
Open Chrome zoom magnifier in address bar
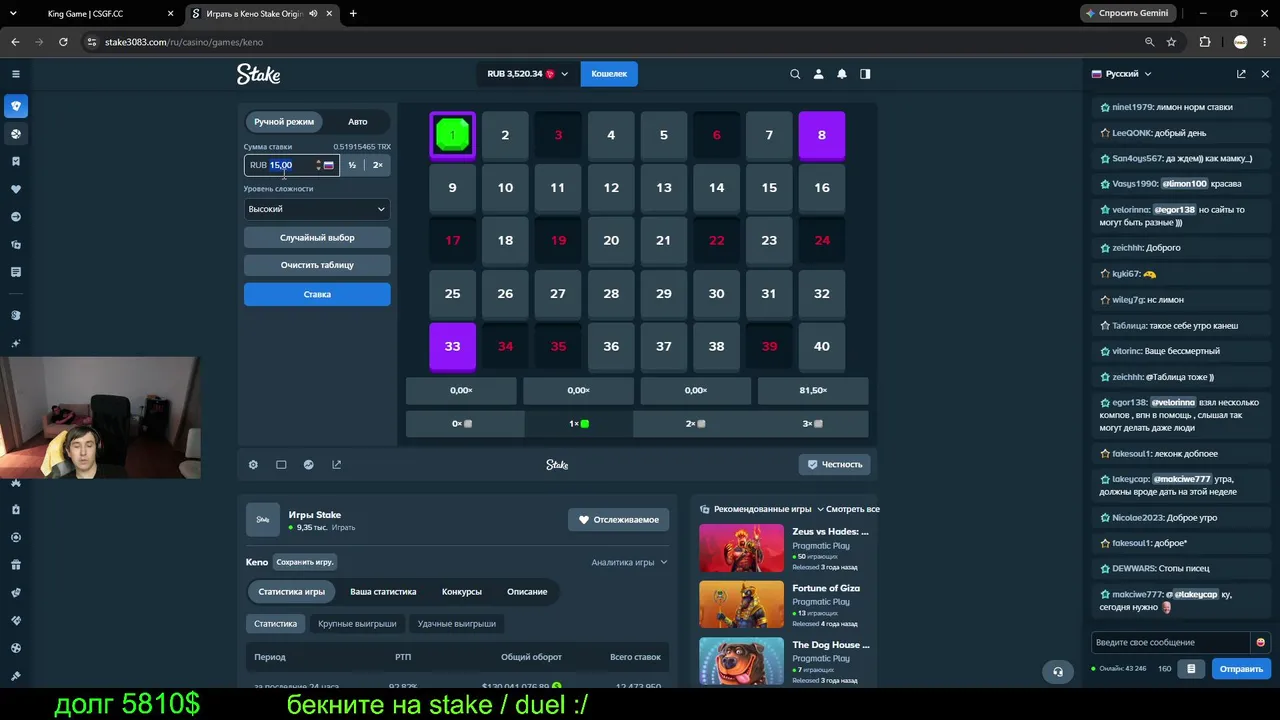(1149, 42)
